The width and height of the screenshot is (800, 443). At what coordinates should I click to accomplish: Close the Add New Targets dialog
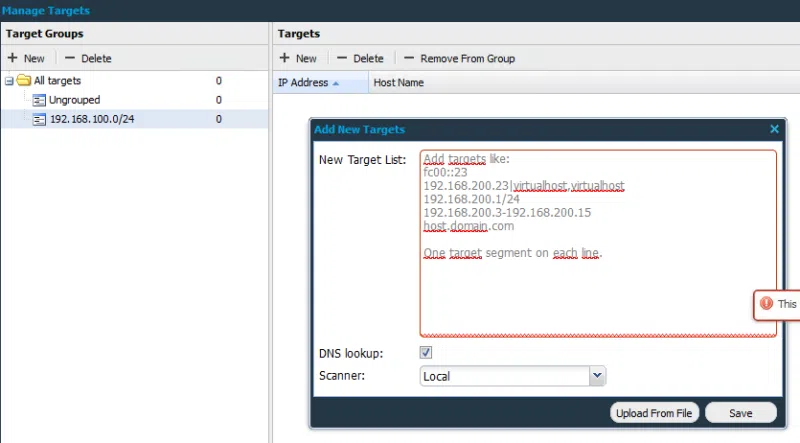(x=774, y=129)
